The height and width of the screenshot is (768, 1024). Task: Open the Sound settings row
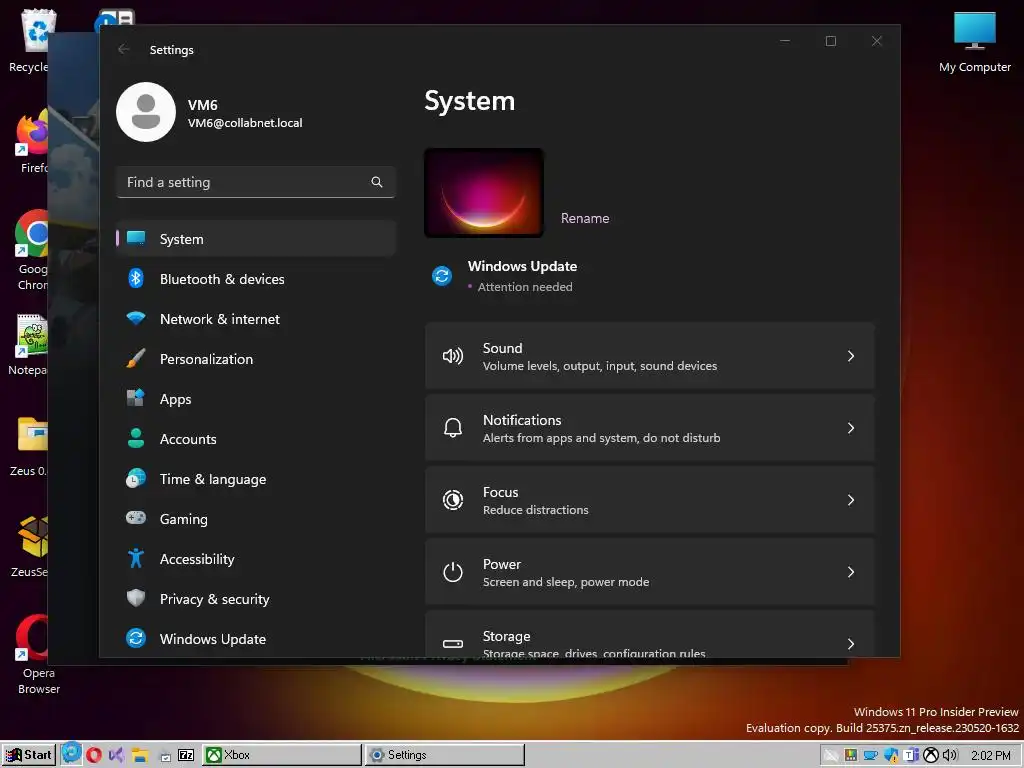point(650,356)
